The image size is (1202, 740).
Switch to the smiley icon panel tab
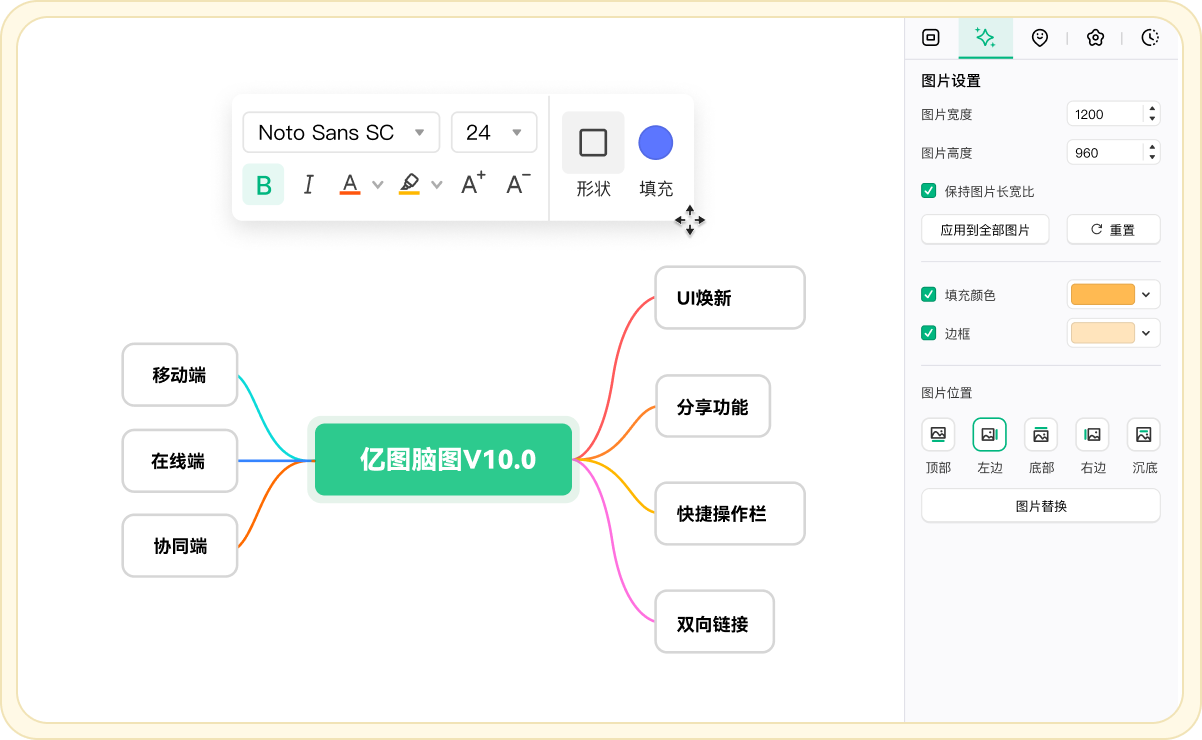pyautogui.click(x=1040, y=38)
